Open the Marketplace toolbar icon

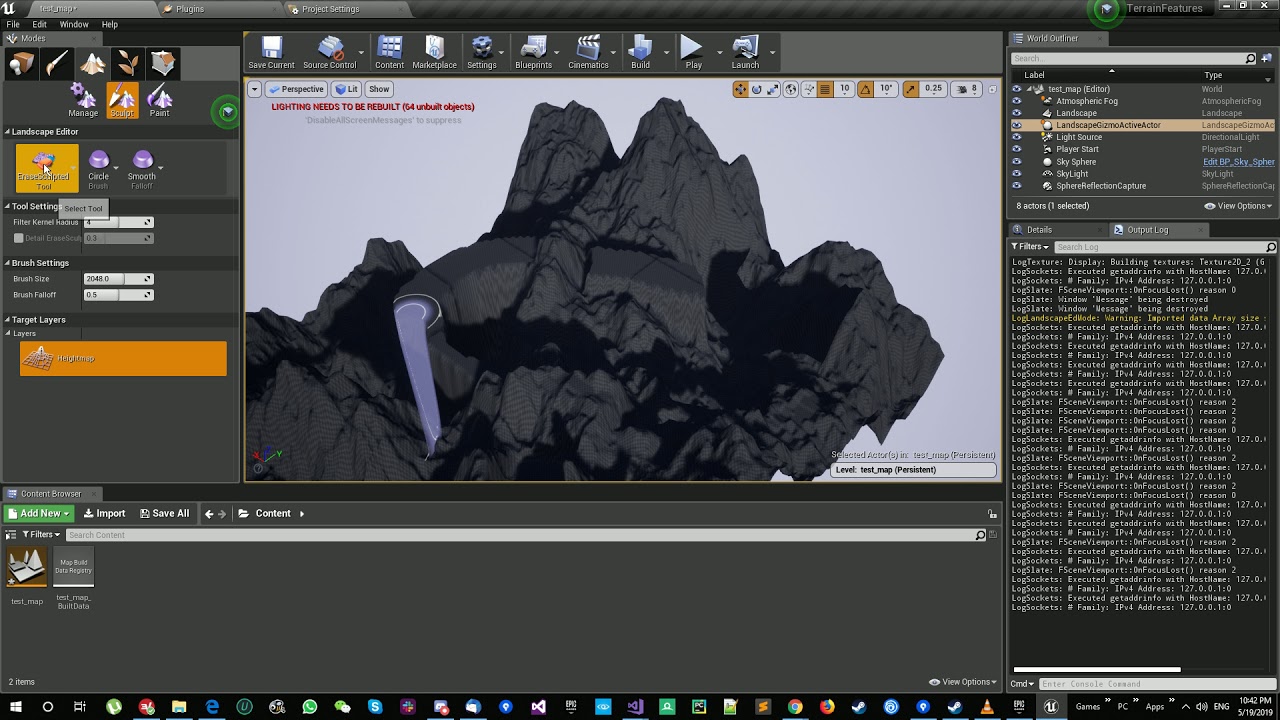(x=434, y=52)
